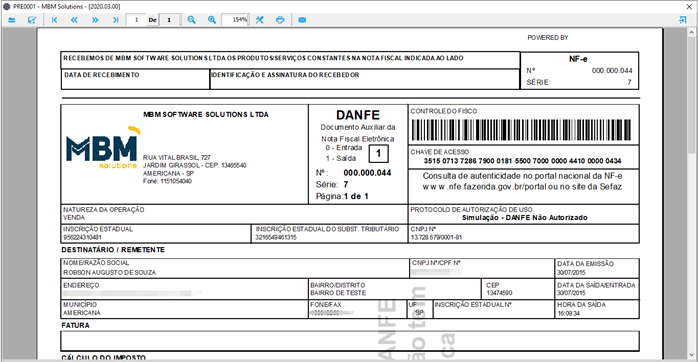
Task: Click the scrollbar down arrow
Action: tap(691, 355)
